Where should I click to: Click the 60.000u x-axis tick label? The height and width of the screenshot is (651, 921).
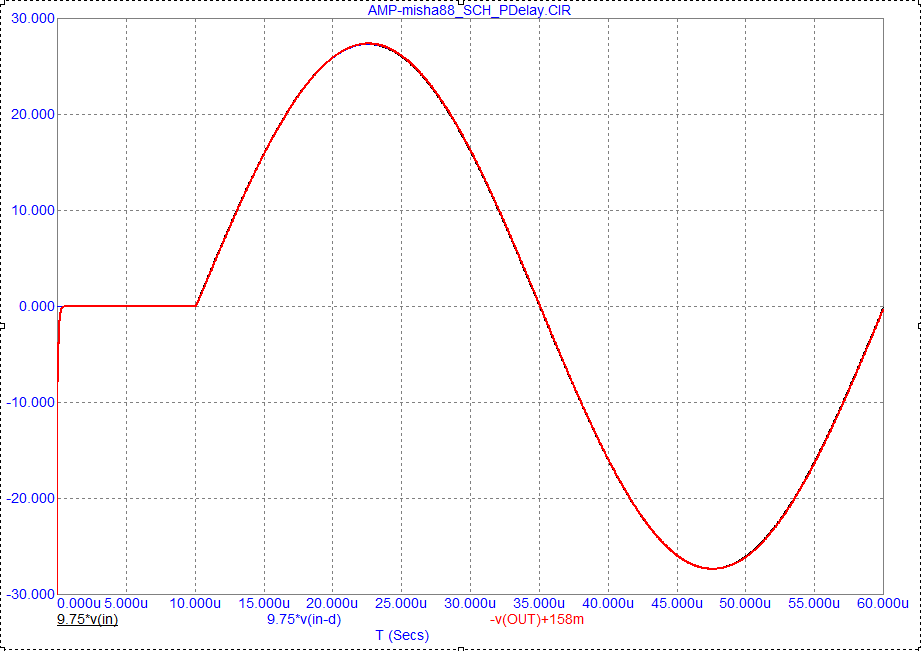click(x=883, y=604)
